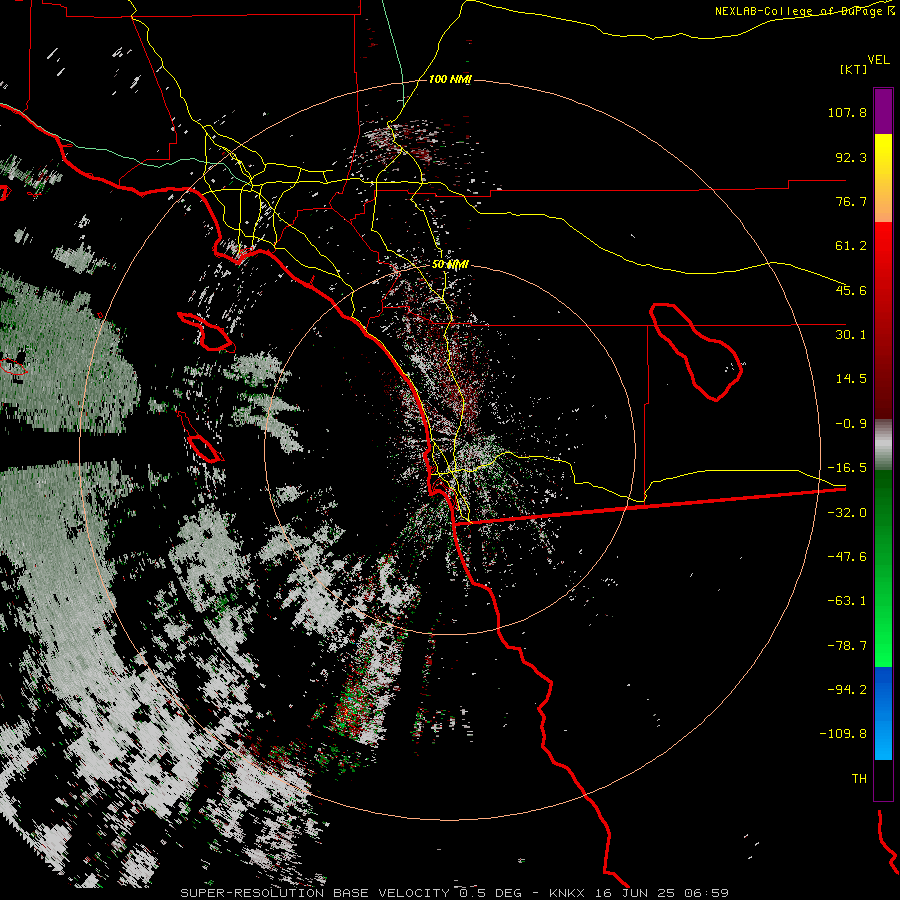Click the Salton Sea outline on the map

pos(696,352)
